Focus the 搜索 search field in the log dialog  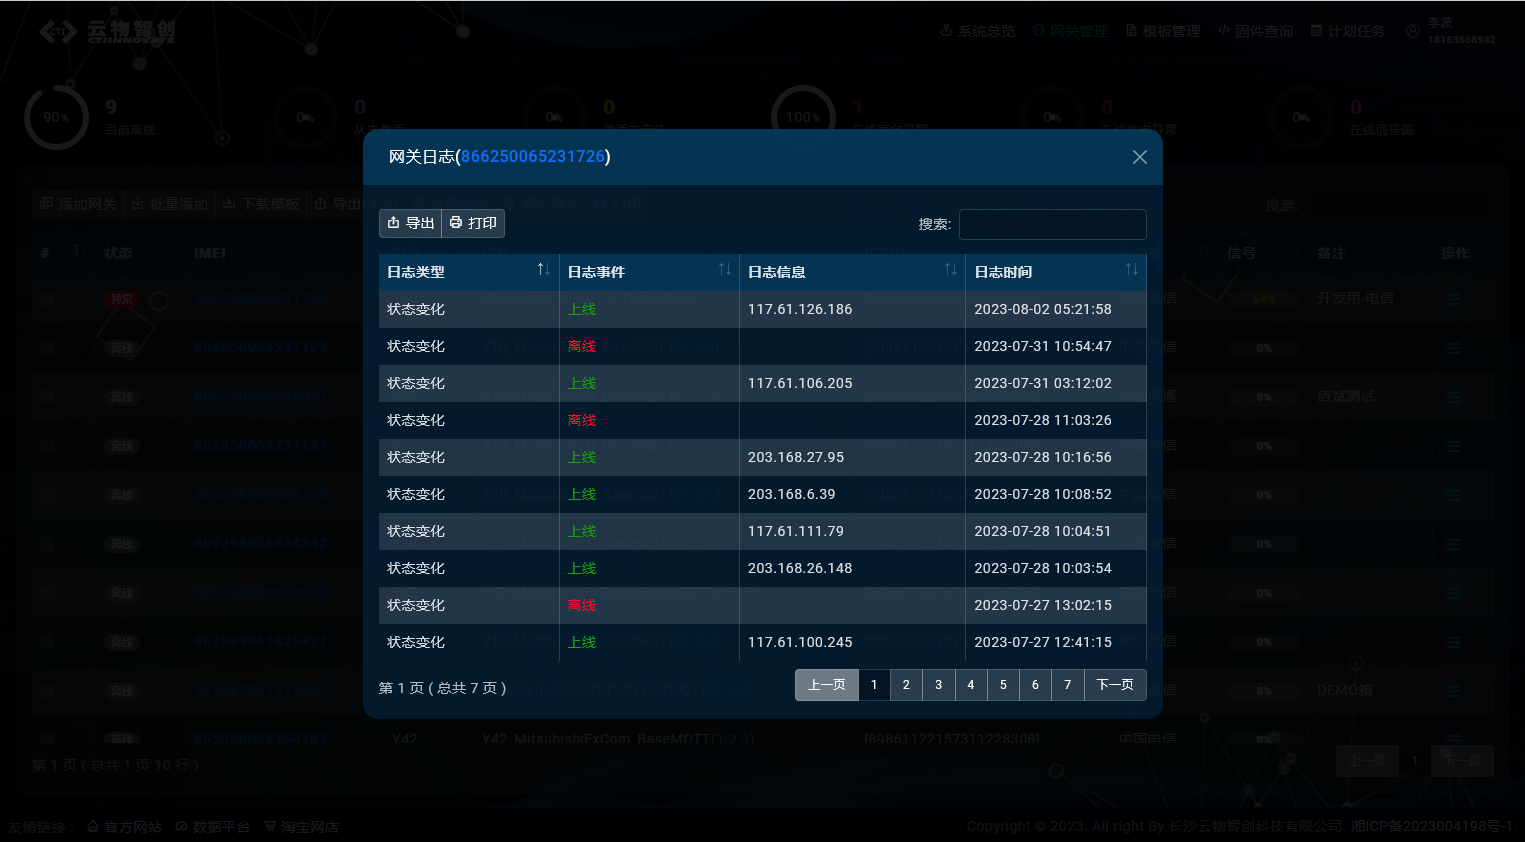1052,224
